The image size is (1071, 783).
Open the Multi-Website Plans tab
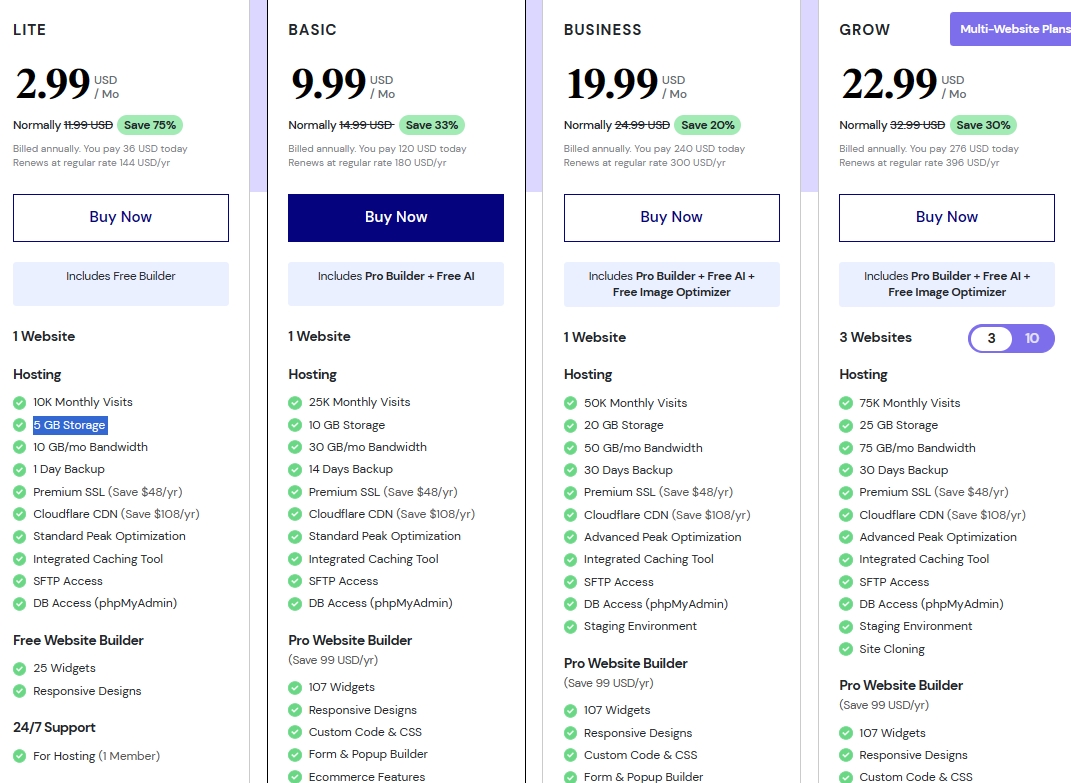click(1010, 29)
